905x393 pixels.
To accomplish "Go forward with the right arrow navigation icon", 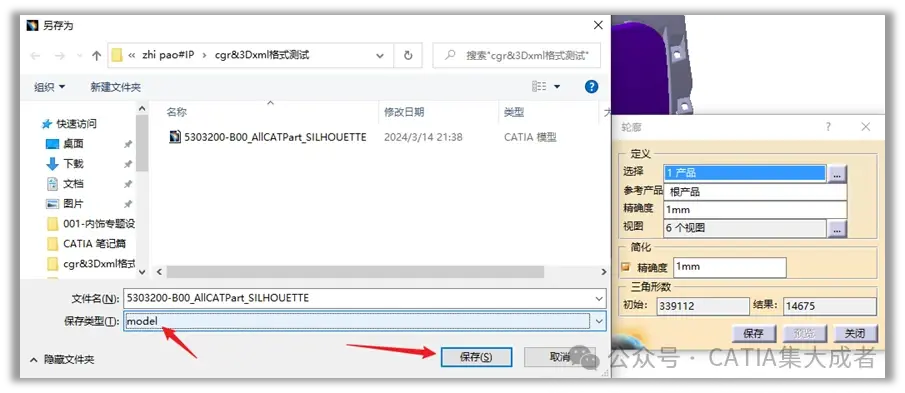I will tap(59, 55).
